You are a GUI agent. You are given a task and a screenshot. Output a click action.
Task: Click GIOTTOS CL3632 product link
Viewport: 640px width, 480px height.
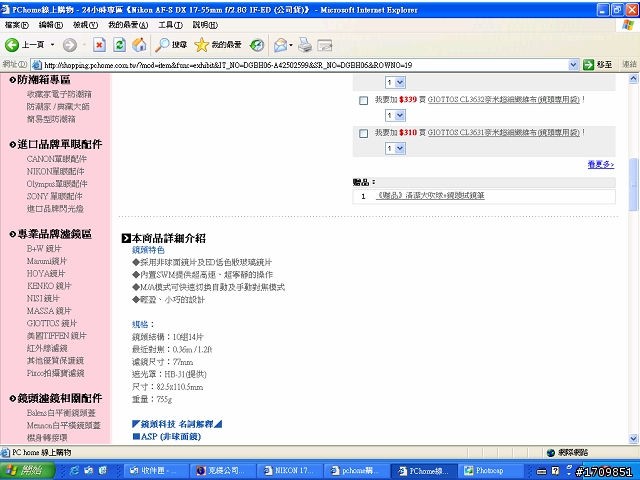pos(504,100)
